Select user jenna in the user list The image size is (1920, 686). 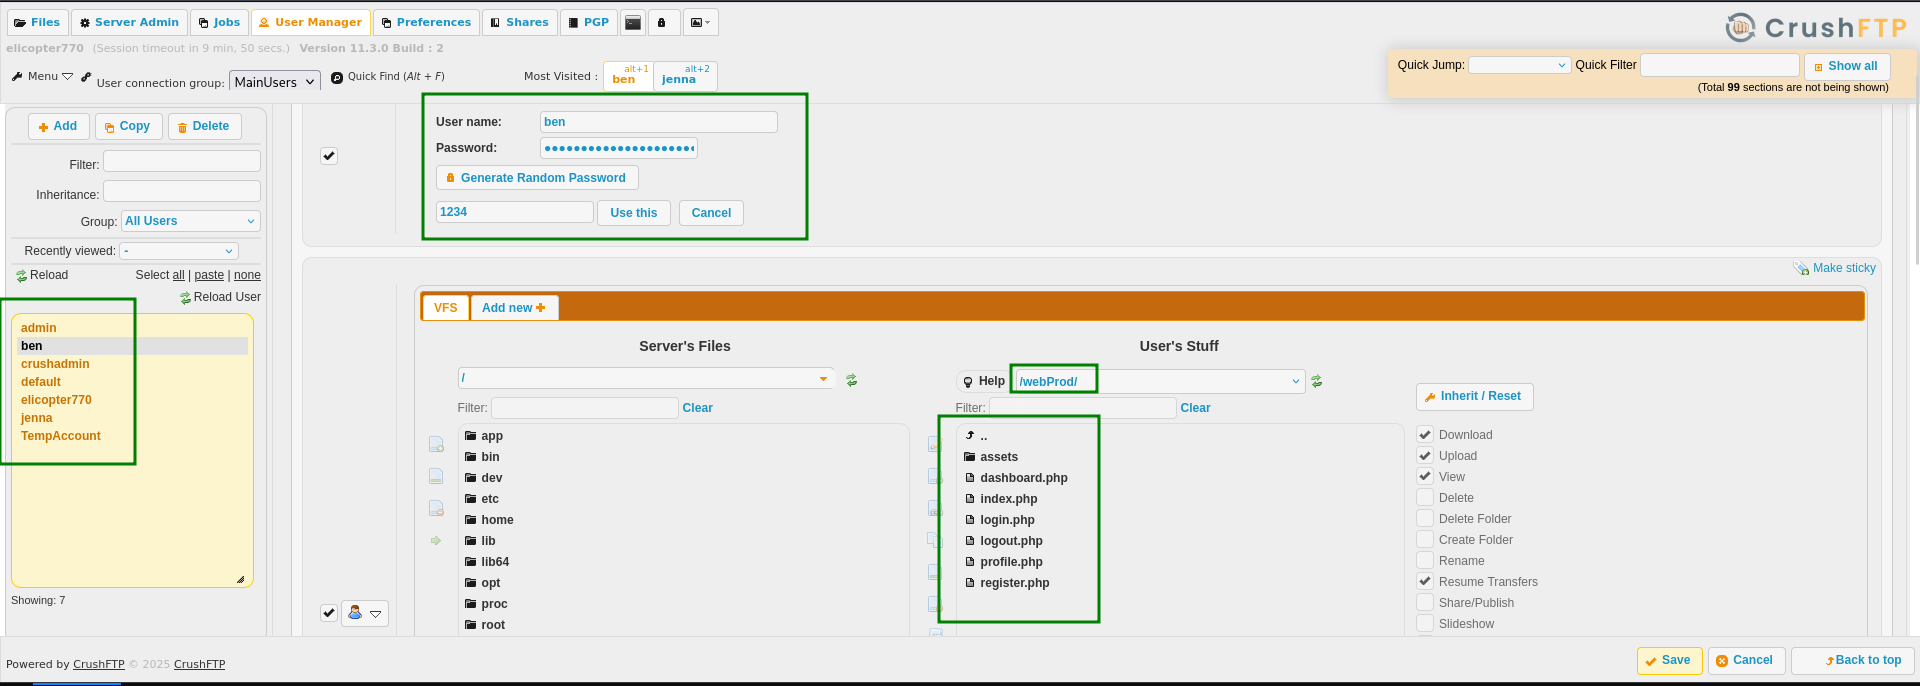[x=37, y=418]
